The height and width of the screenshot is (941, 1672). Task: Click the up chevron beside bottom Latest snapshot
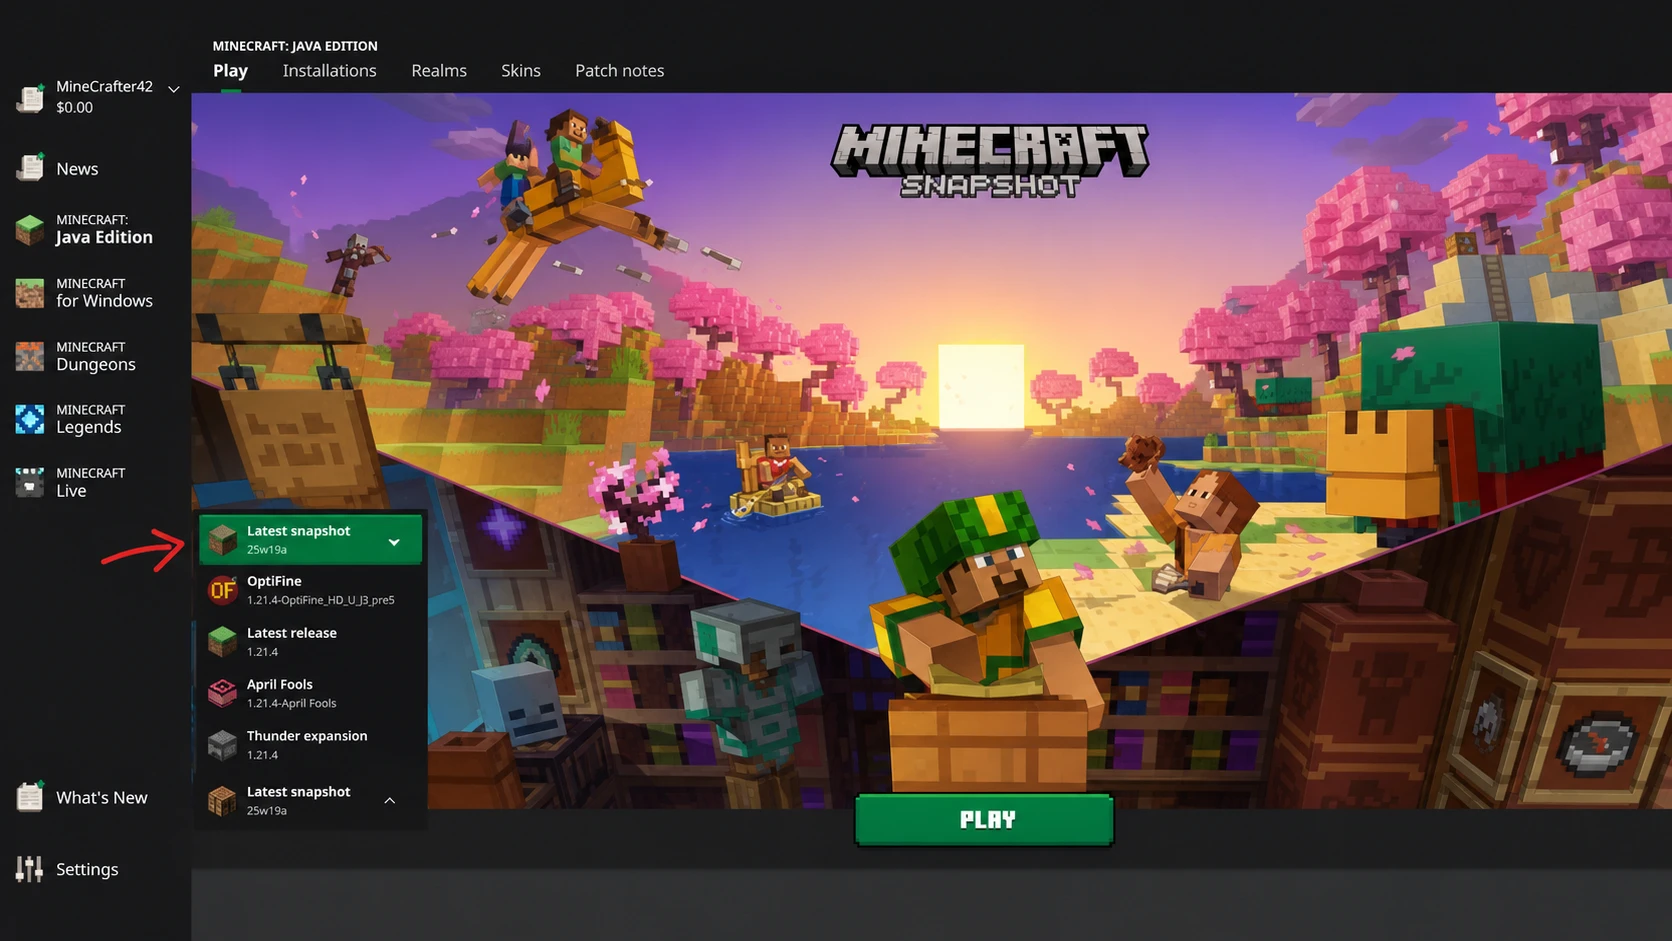coord(390,800)
